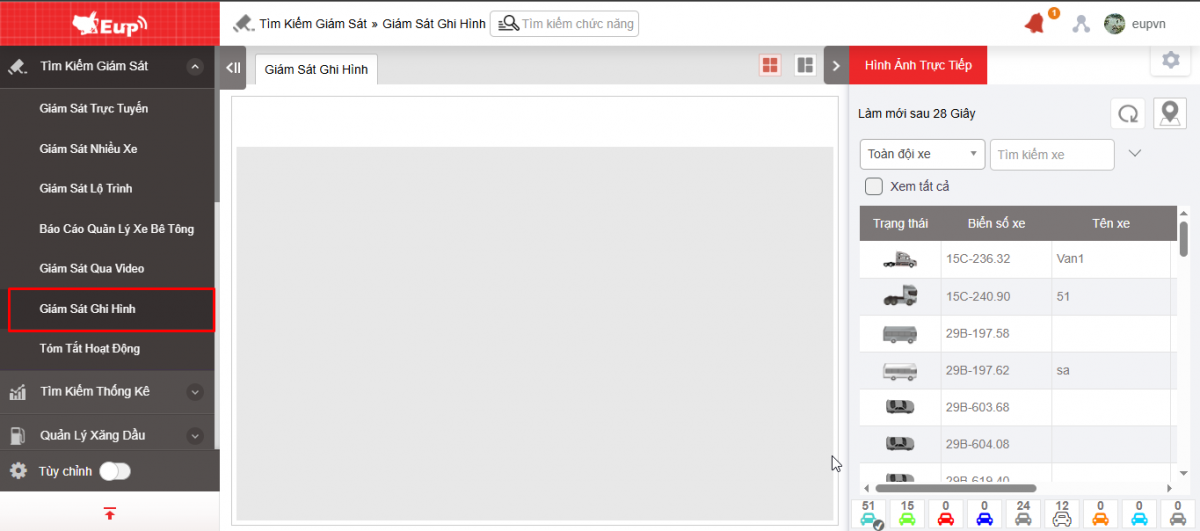Click the truck icon for 15C-240.90
Image resolution: width=1200 pixels, height=531 pixels.
tap(899, 296)
